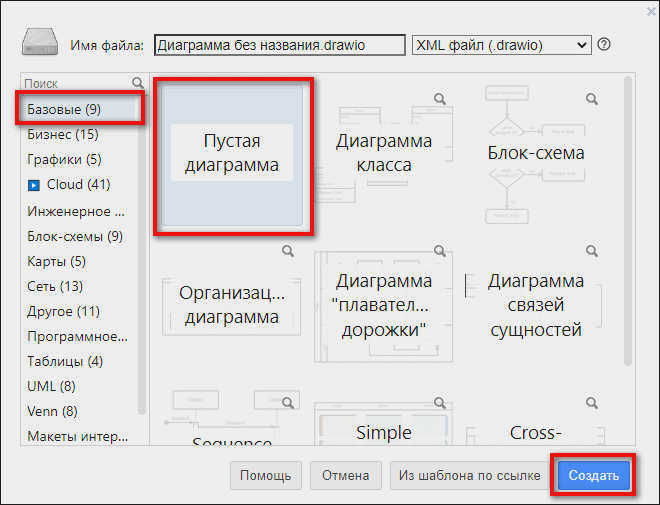The image size is (660, 505).
Task: Click the search magnifier in template sidebar
Action: point(138,82)
